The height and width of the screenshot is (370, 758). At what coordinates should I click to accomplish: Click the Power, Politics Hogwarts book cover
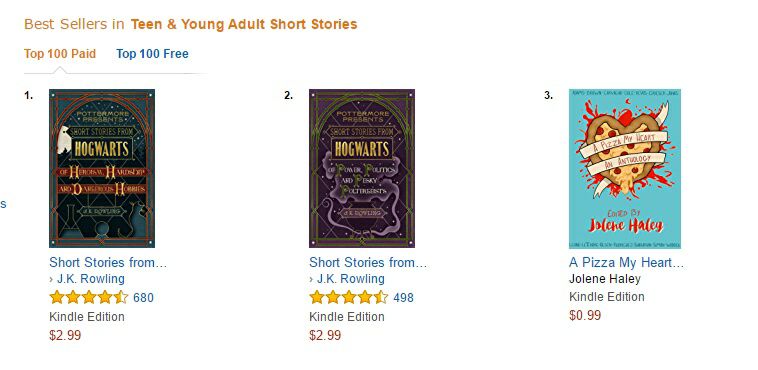click(x=362, y=168)
